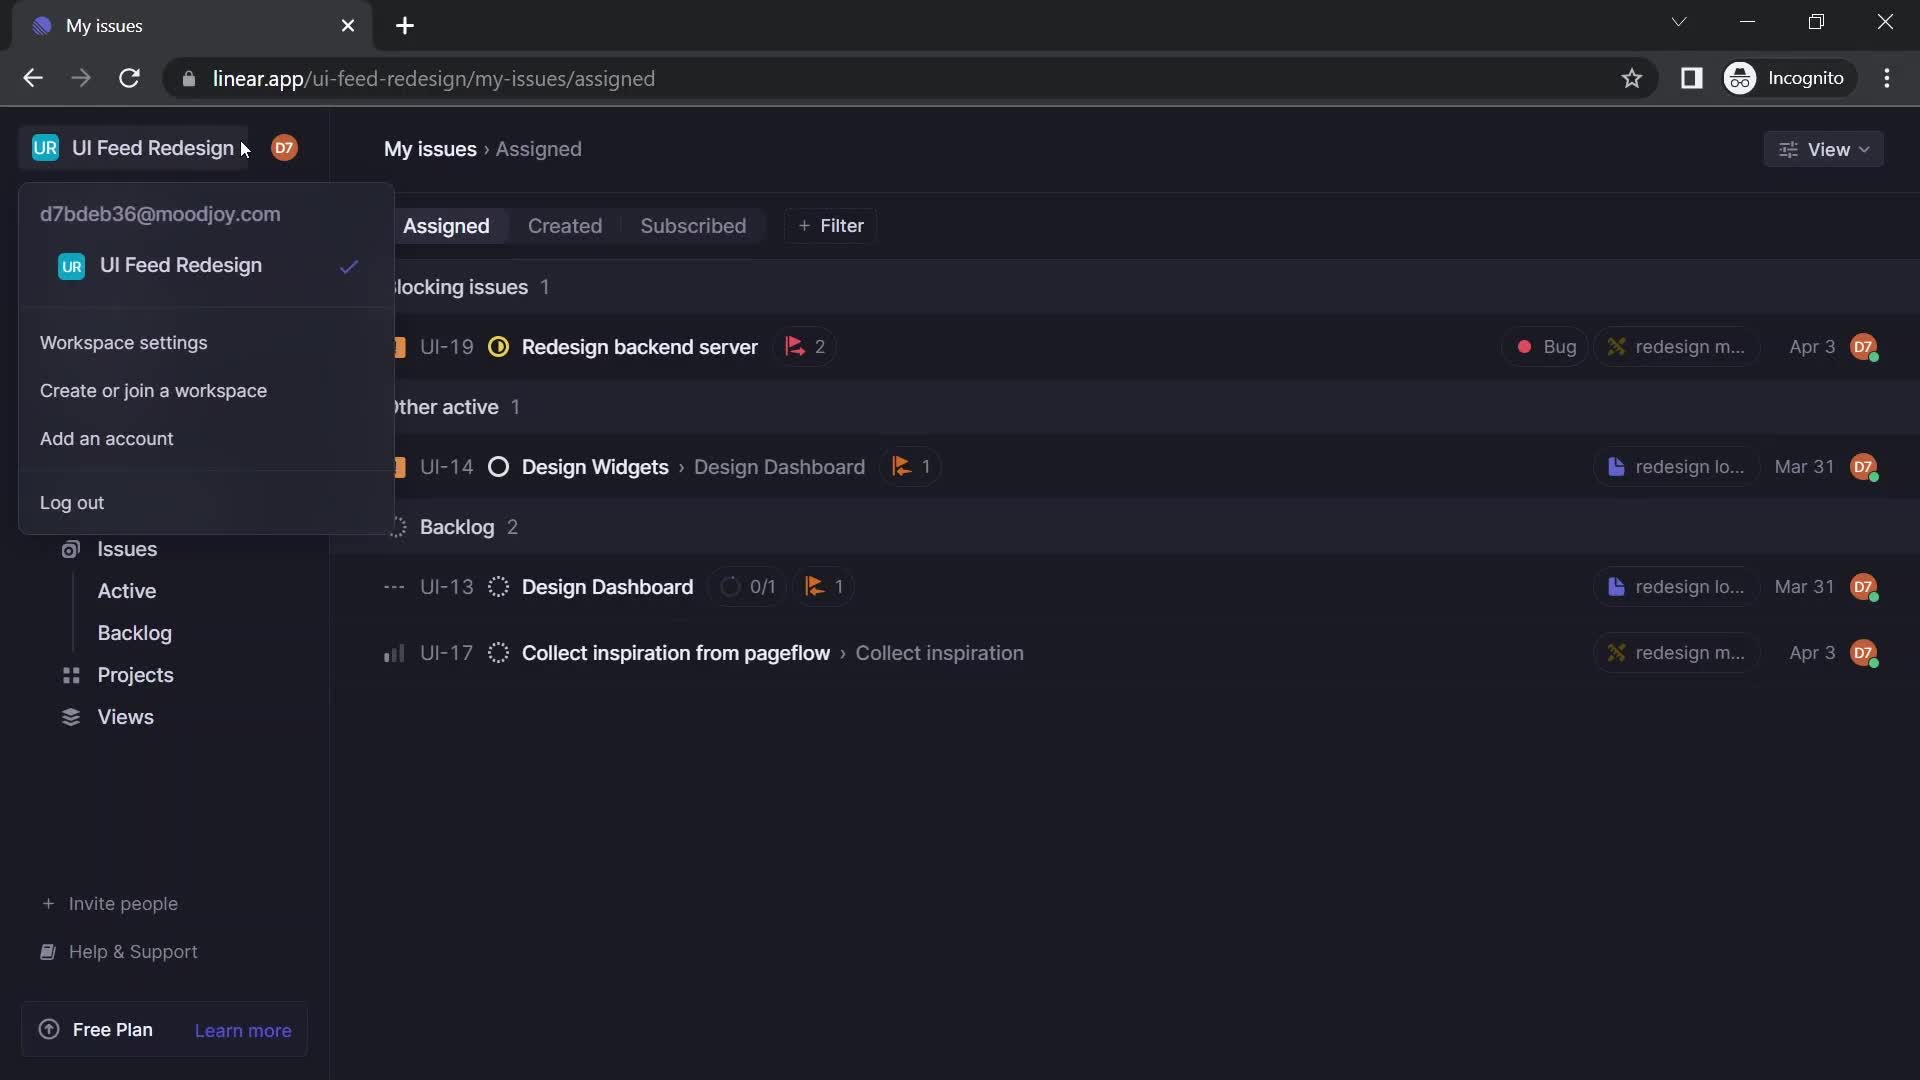The width and height of the screenshot is (1920, 1080).
Task: Open the Collect inspiration from pageflow issue
Action: point(676,653)
